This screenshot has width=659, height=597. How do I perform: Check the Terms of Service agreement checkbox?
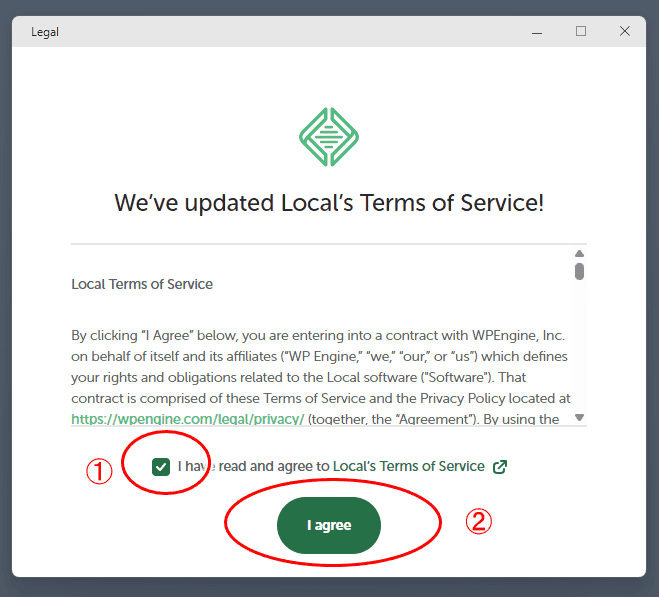click(160, 466)
